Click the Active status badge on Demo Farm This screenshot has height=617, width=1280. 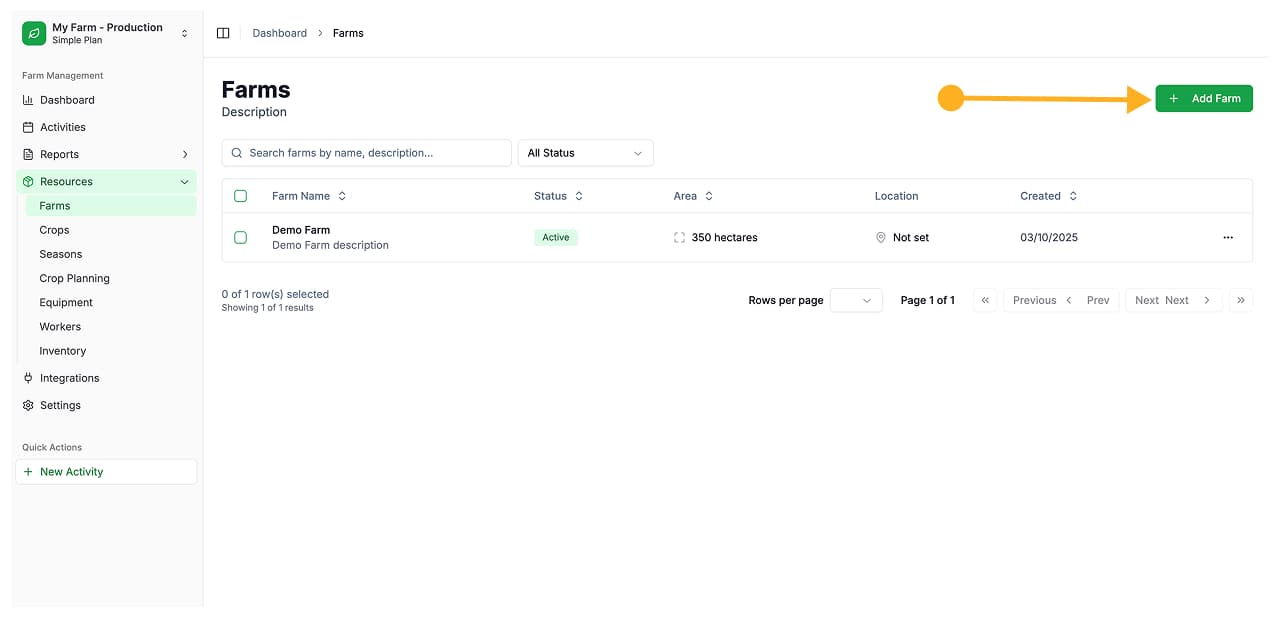coord(555,237)
